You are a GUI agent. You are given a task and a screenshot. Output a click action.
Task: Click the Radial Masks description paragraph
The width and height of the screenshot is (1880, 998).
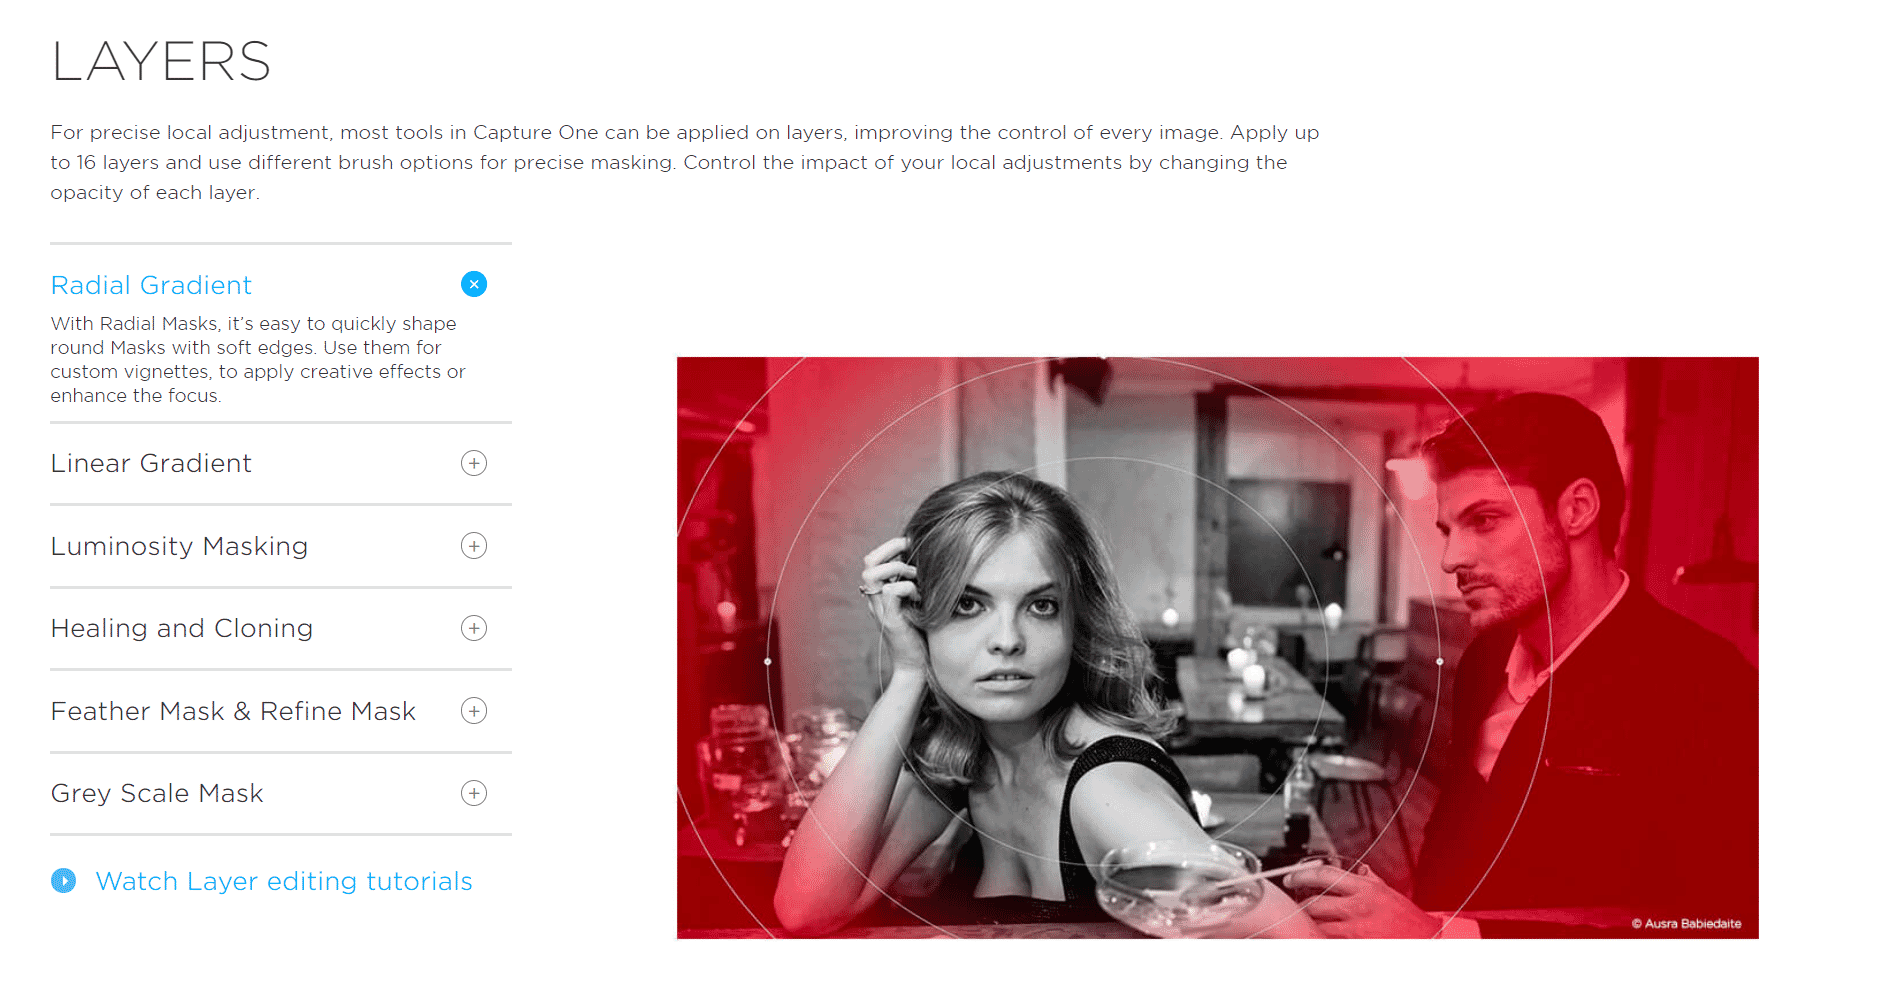tap(258, 360)
